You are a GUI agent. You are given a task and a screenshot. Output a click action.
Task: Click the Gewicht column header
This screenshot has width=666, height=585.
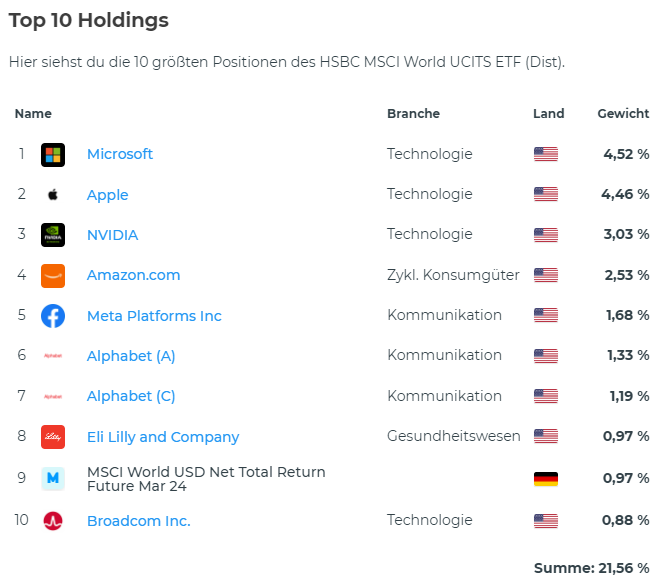point(623,114)
